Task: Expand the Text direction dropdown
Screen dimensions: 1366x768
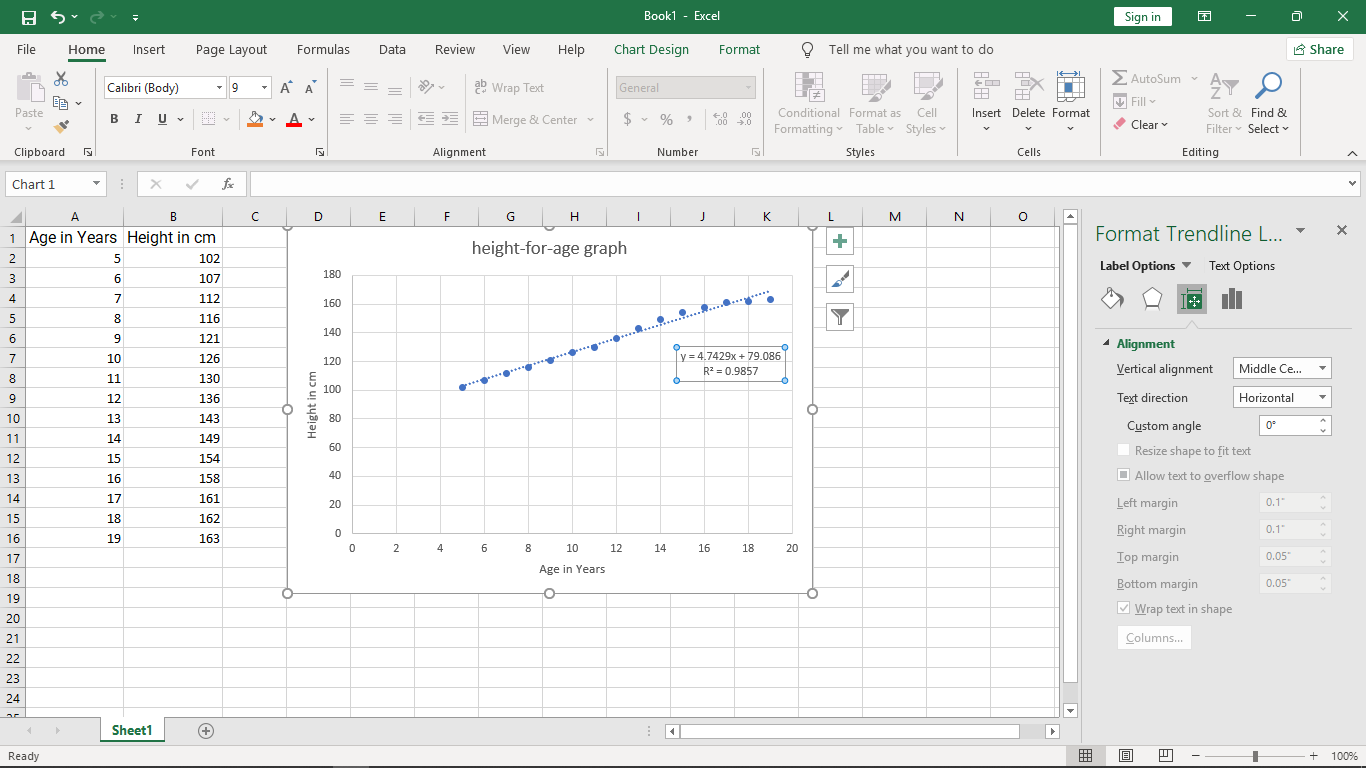Action: (1282, 398)
